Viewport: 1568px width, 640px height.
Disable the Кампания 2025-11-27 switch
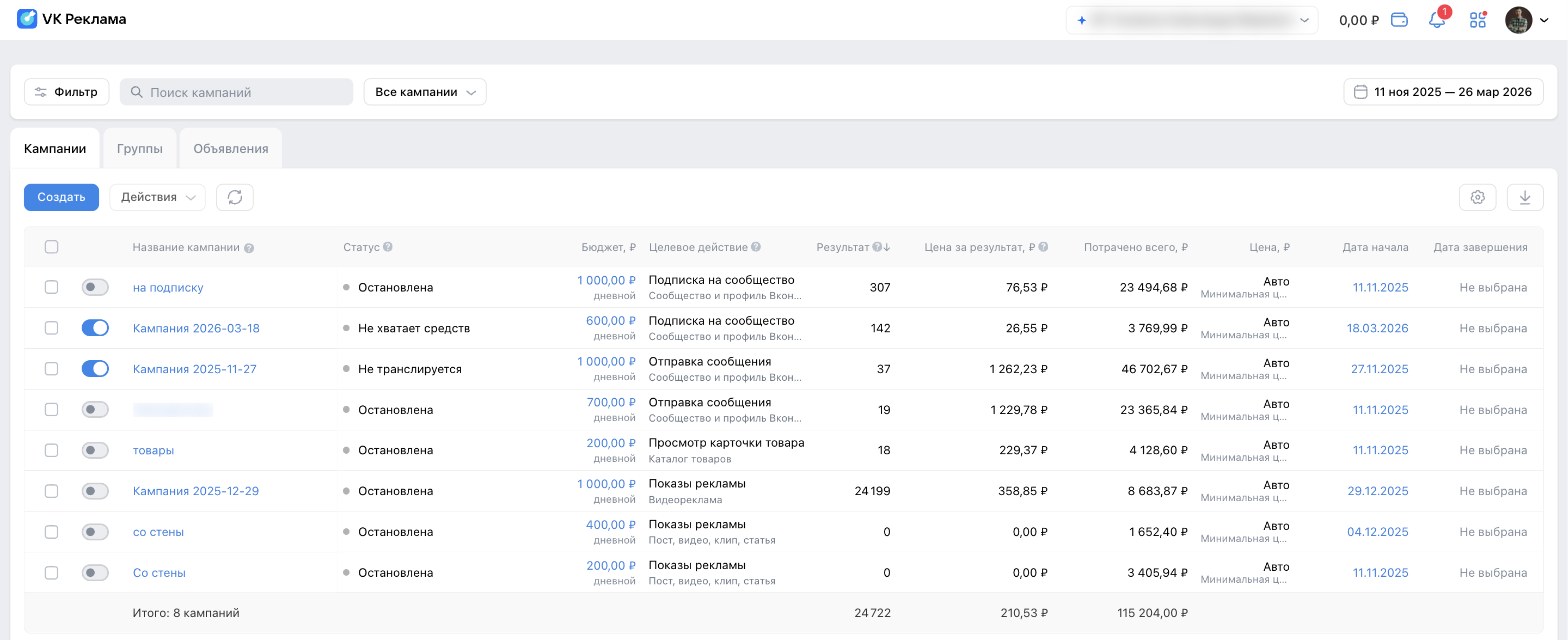95,369
